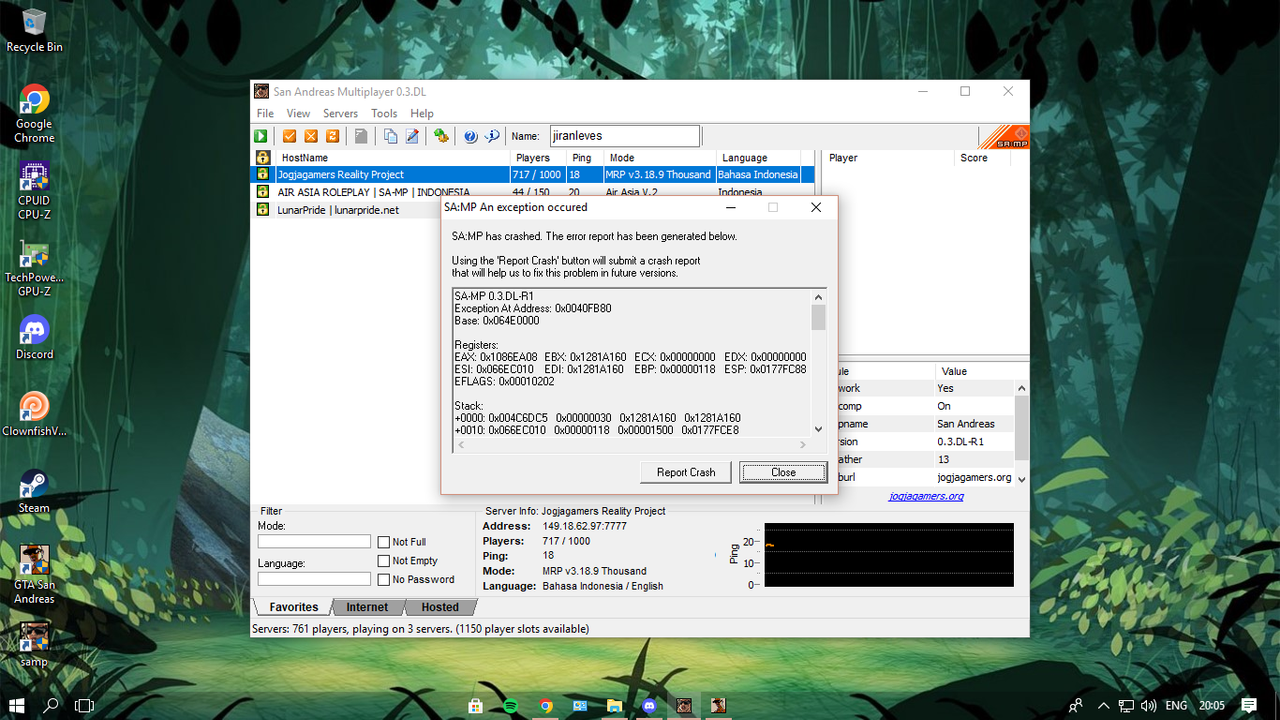
Task: Sort servers by Mode column header
Action: 659,157
